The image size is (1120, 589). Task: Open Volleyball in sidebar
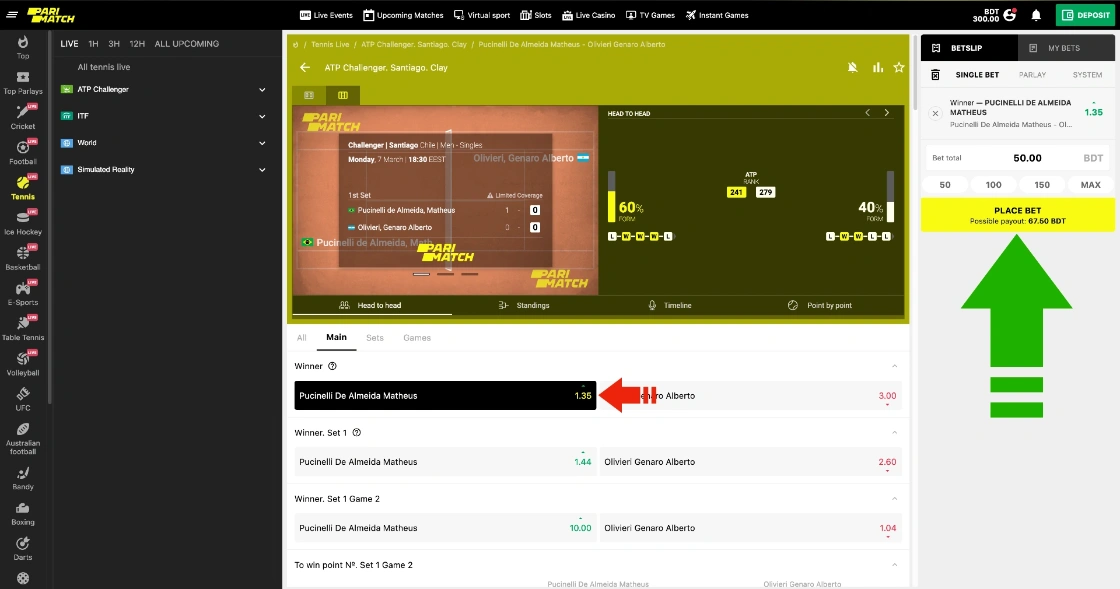coord(23,364)
